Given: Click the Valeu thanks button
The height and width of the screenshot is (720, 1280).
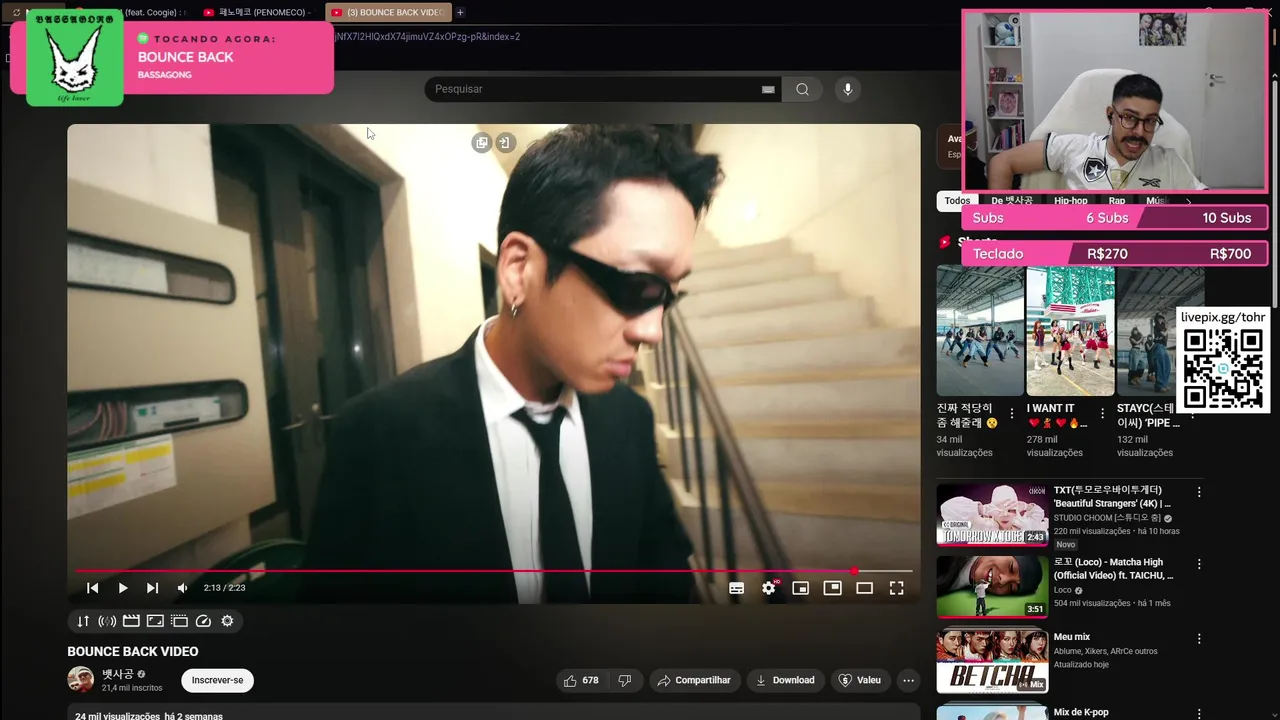Looking at the screenshot, I should coord(860,680).
